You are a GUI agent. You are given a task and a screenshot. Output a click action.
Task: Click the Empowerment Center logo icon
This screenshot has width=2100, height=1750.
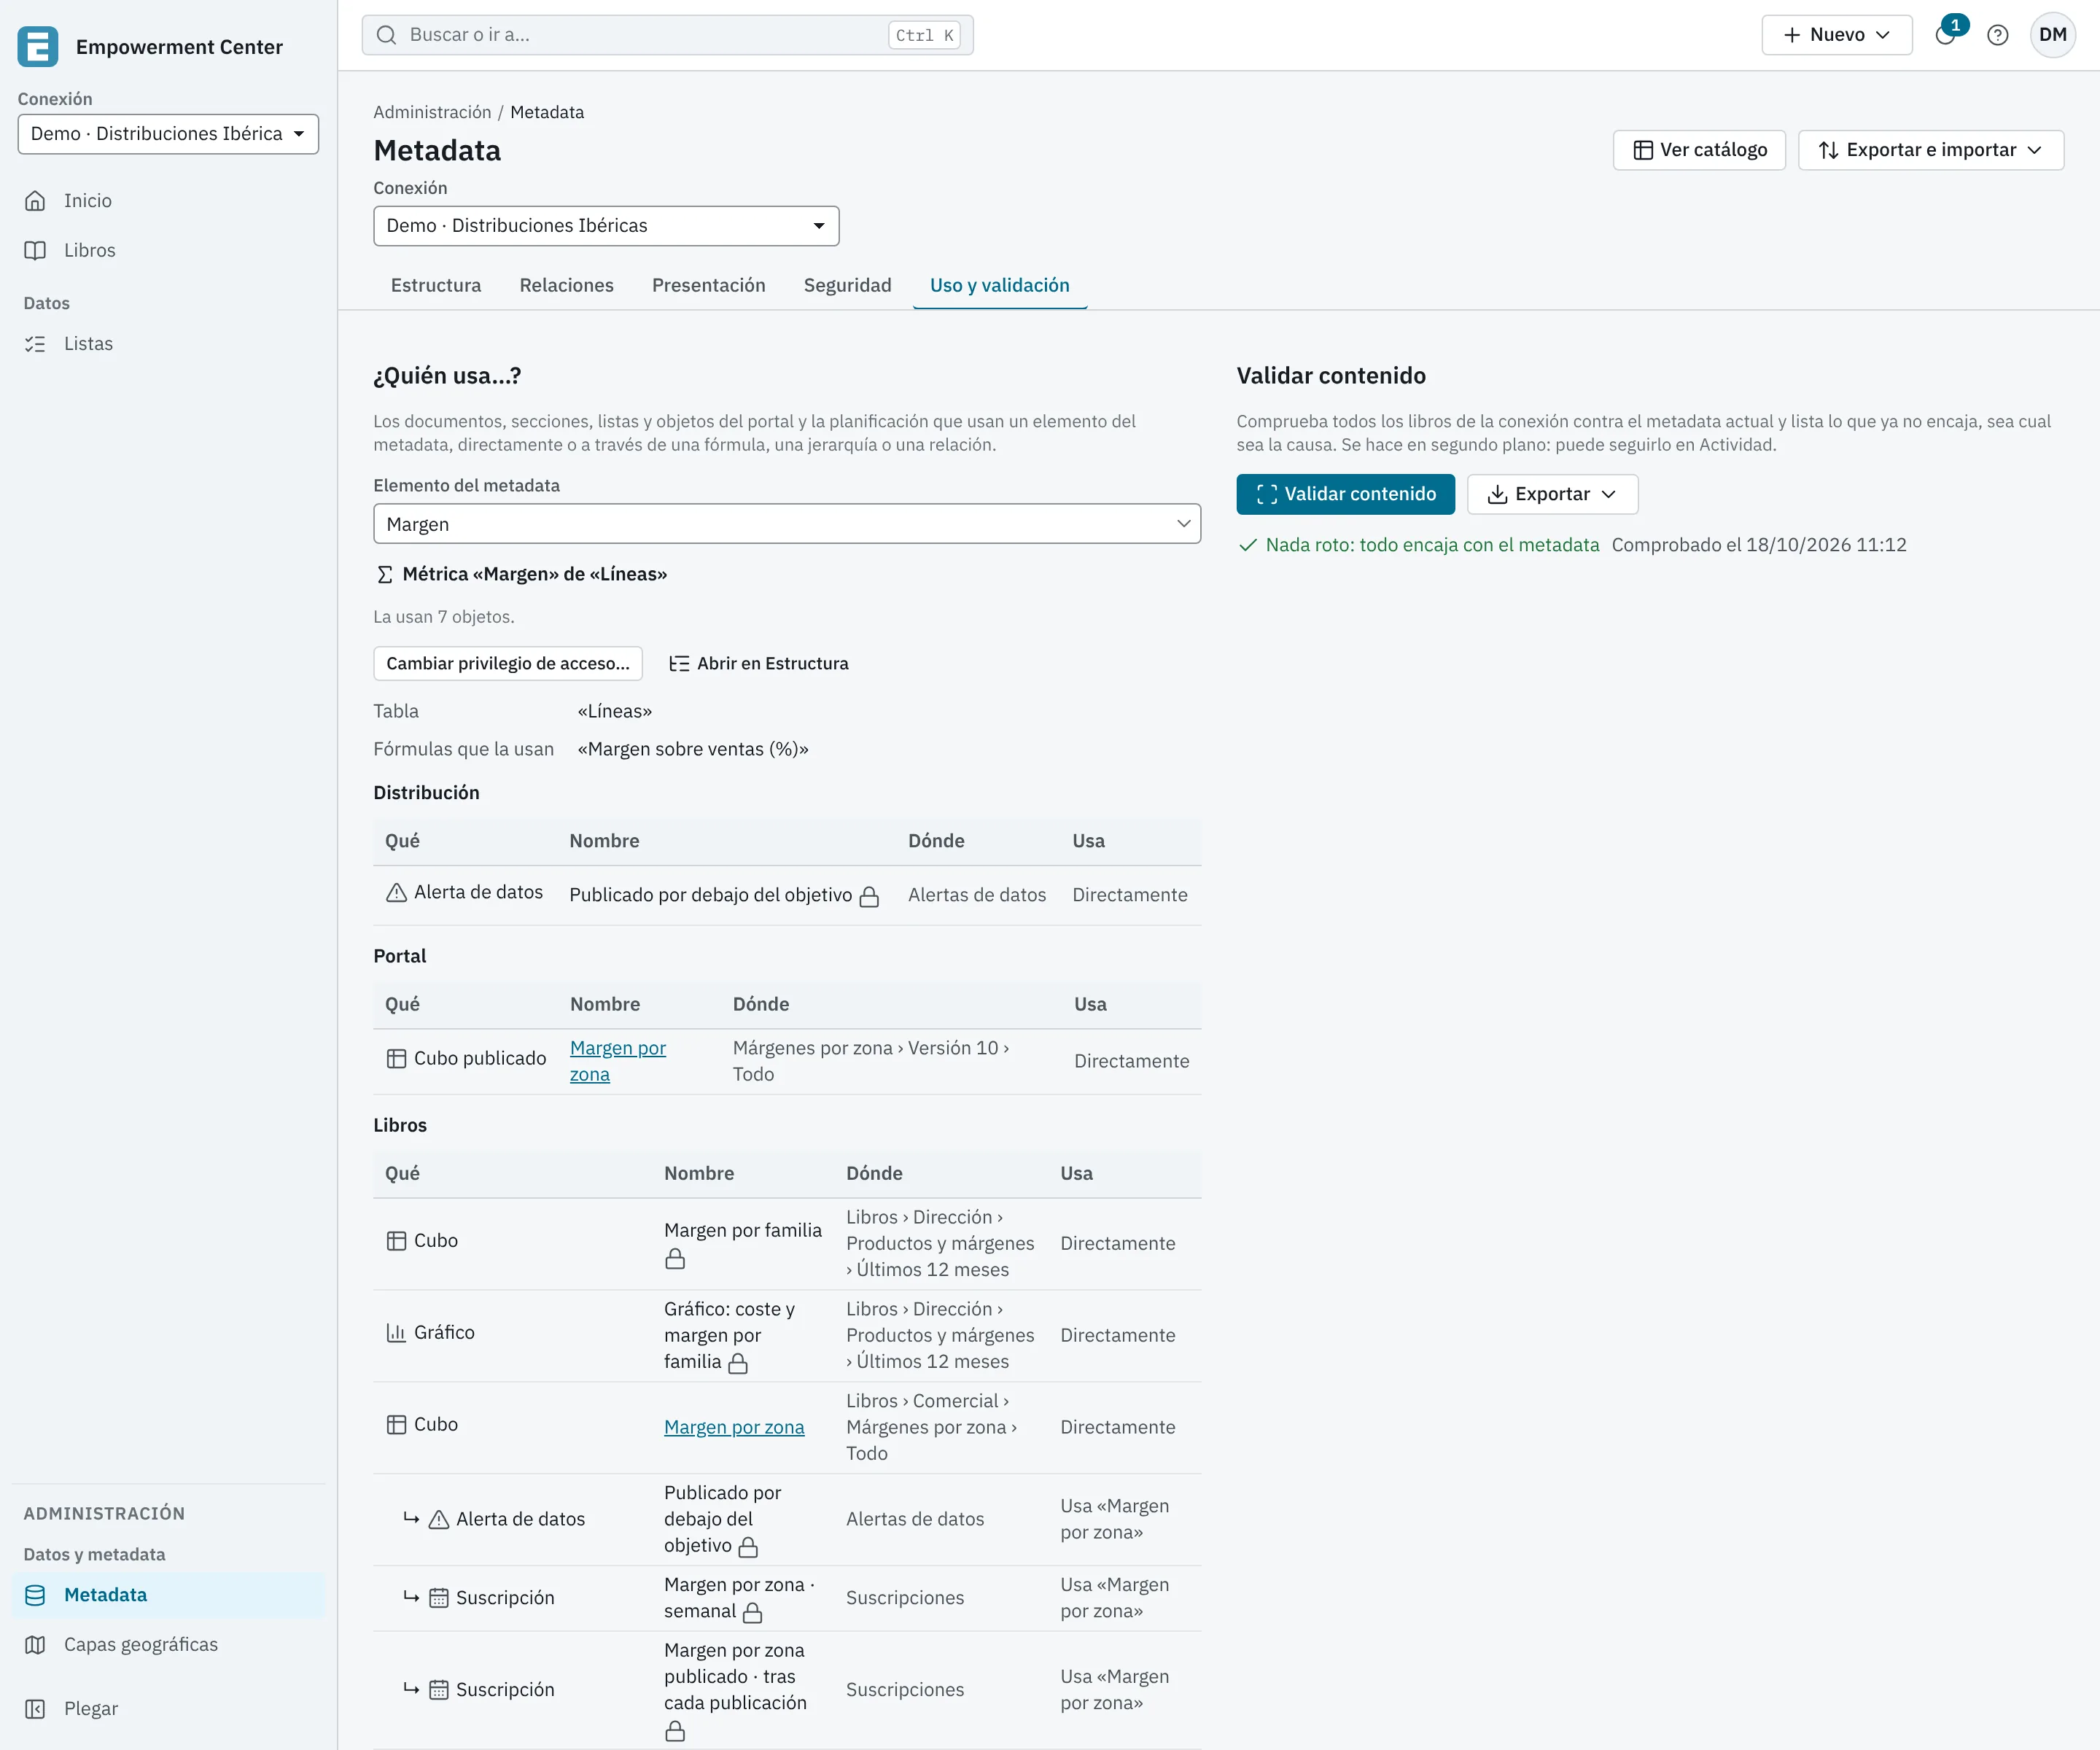pyautogui.click(x=38, y=47)
